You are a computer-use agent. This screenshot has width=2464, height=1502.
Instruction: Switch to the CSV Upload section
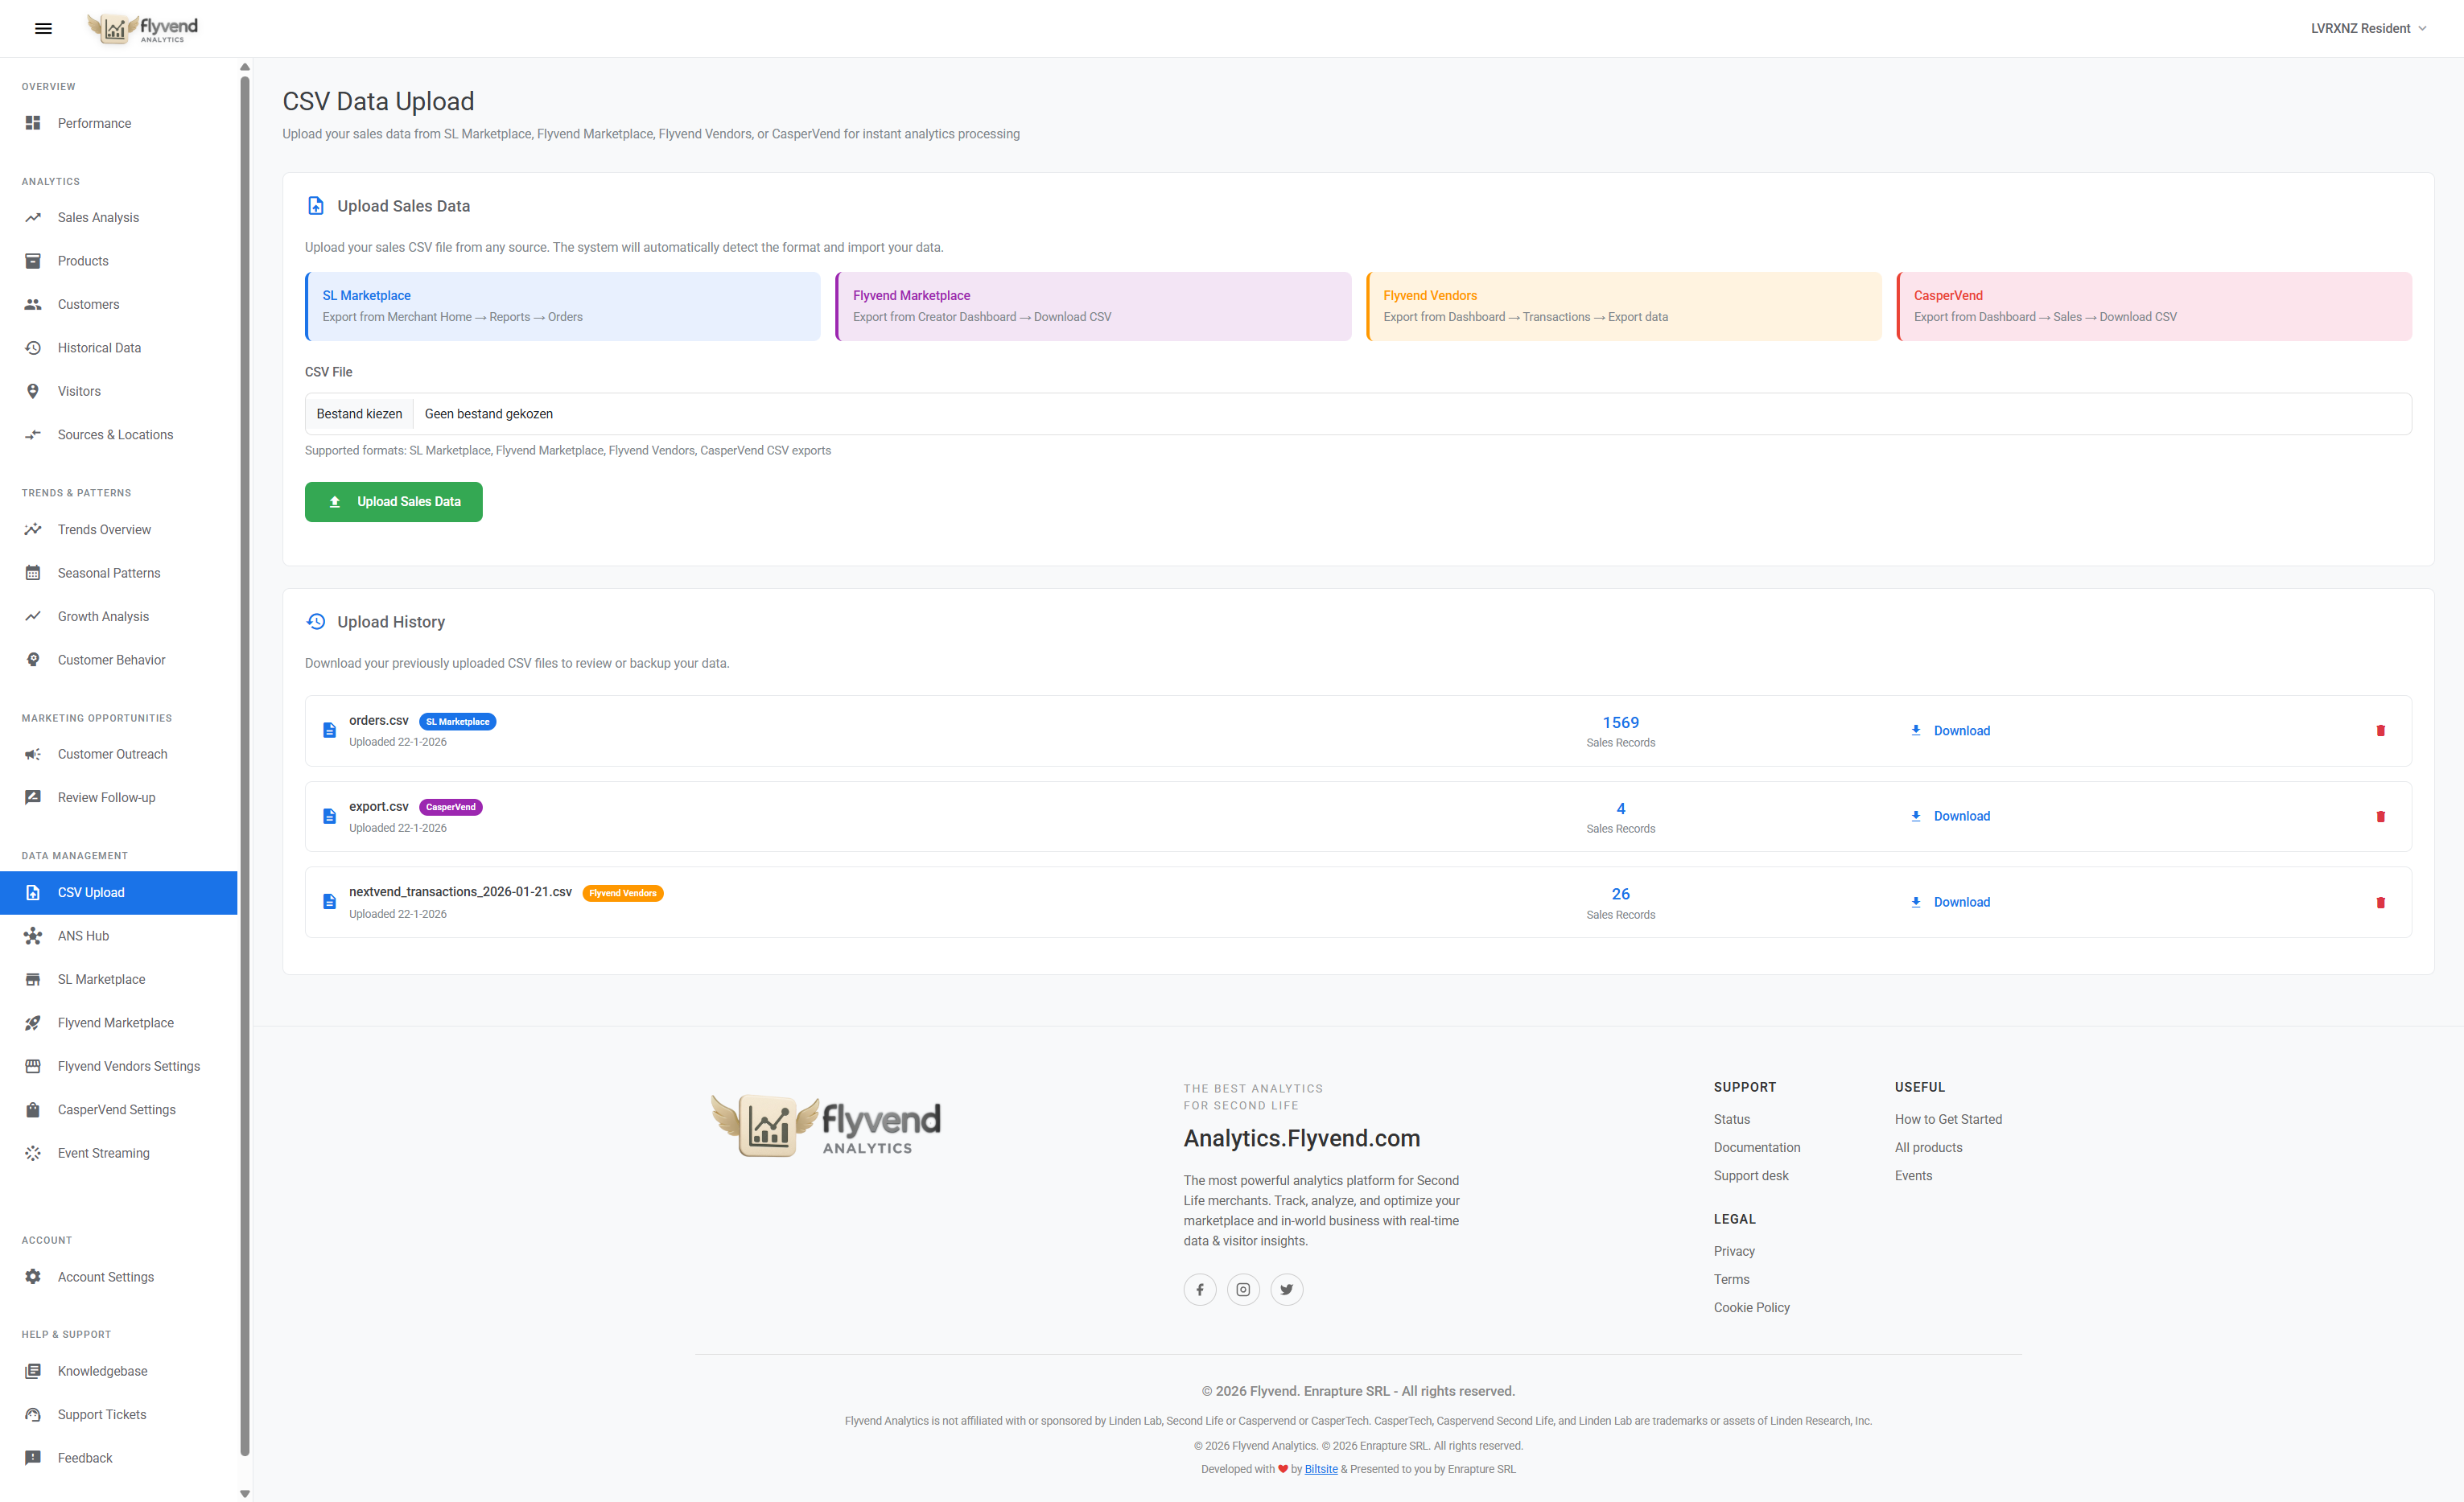coord(91,892)
